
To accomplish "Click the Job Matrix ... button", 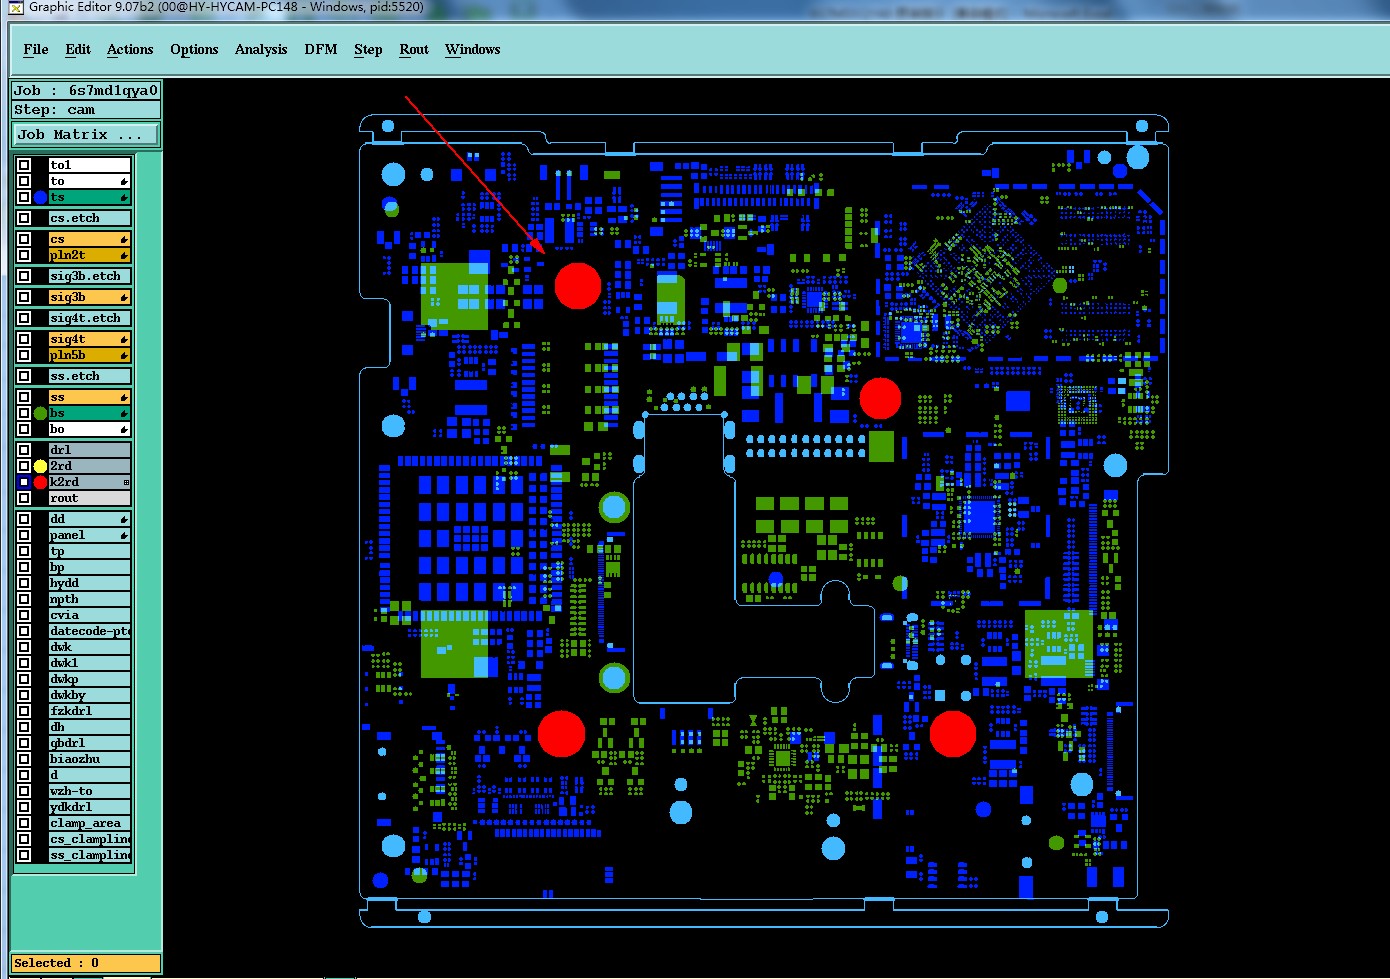I will coord(86,134).
